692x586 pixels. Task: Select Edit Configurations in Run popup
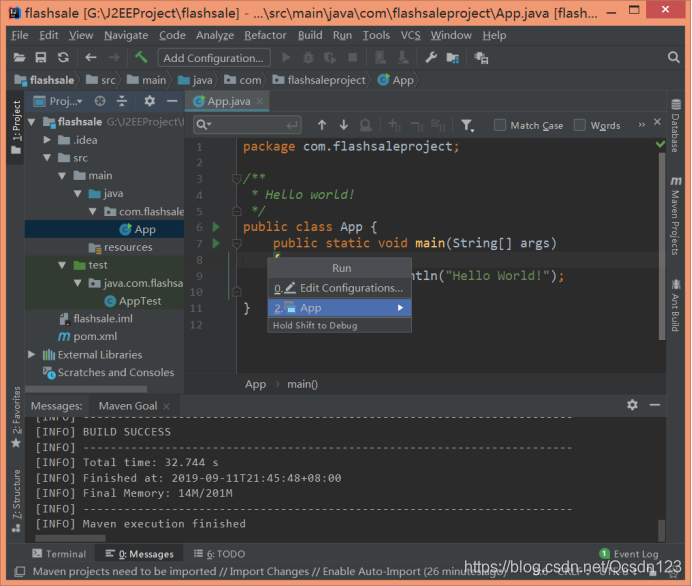339,288
